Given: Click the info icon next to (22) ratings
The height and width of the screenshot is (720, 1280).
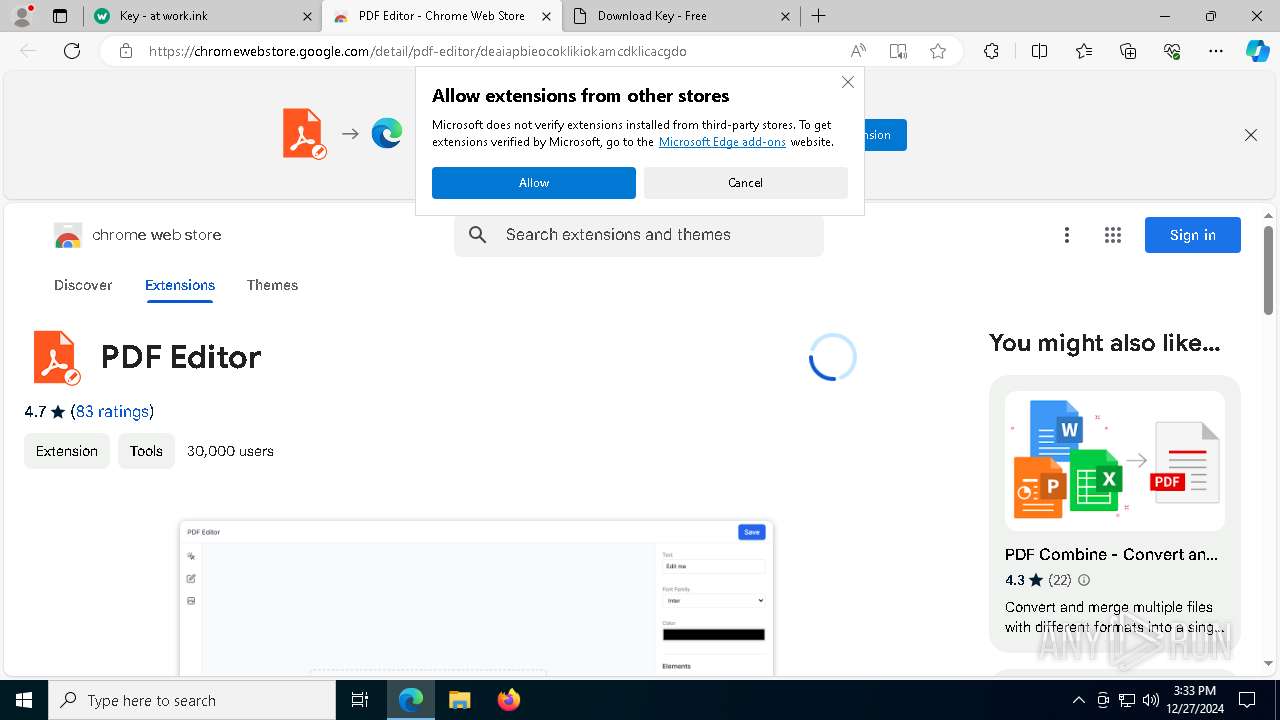Looking at the screenshot, I should (1084, 580).
